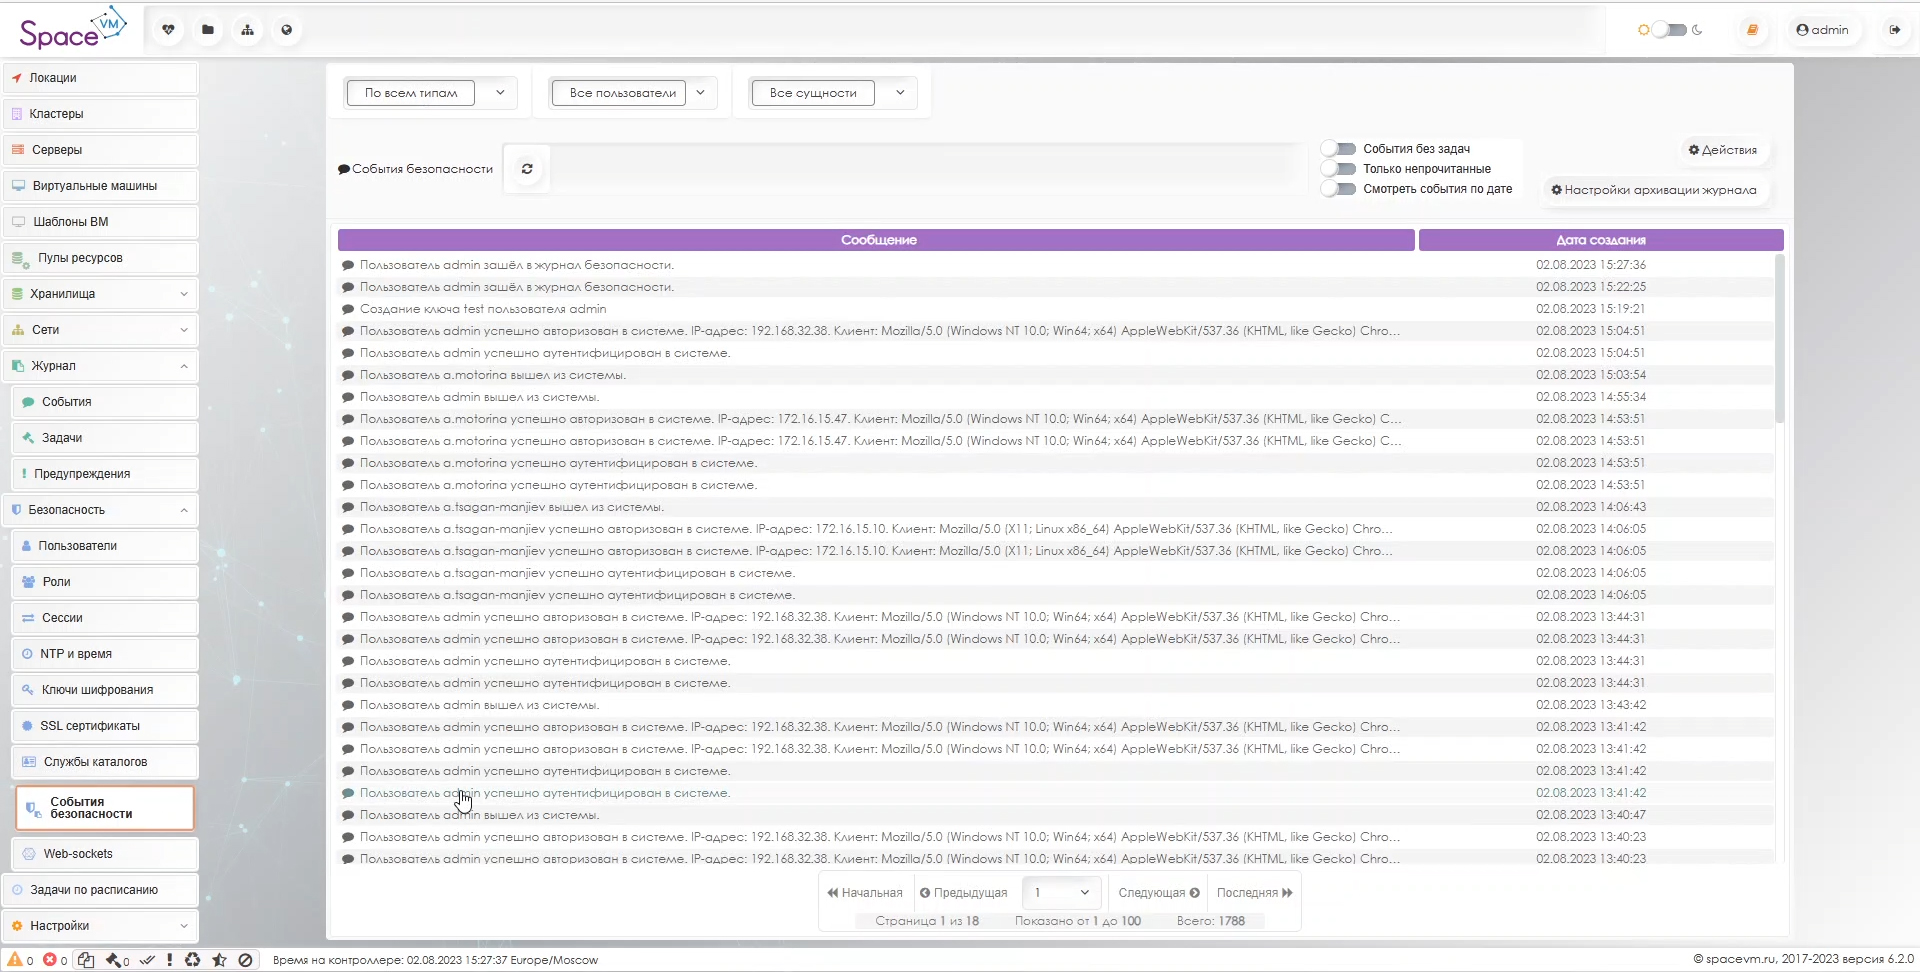Click the exclamation mark icon in status bar
Image resolution: width=1920 pixels, height=972 pixels.
coord(170,960)
